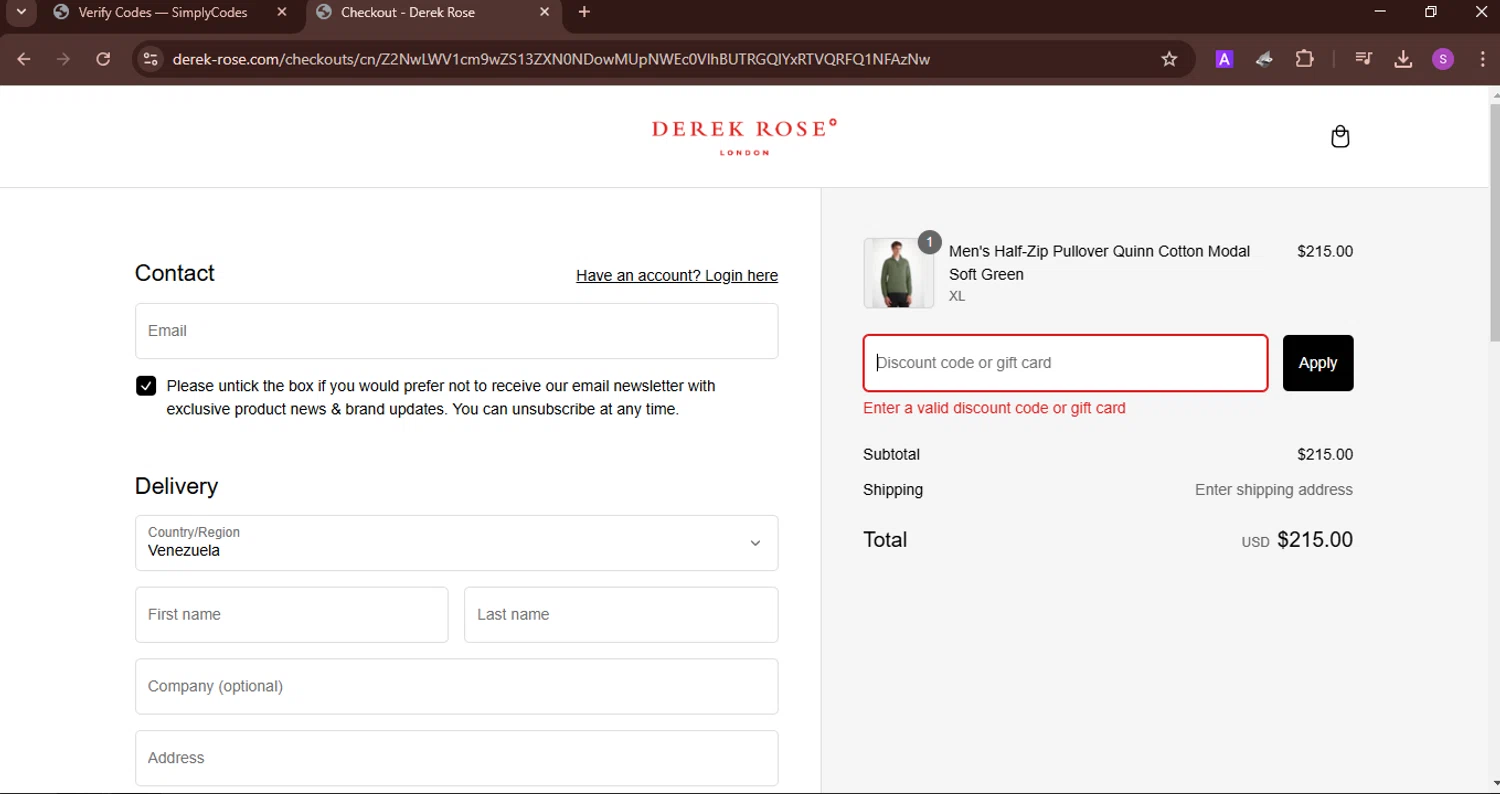Screen dimensions: 1500x794
Task: Switch to Verify Codes SimplyCodes tab
Action: 163,12
